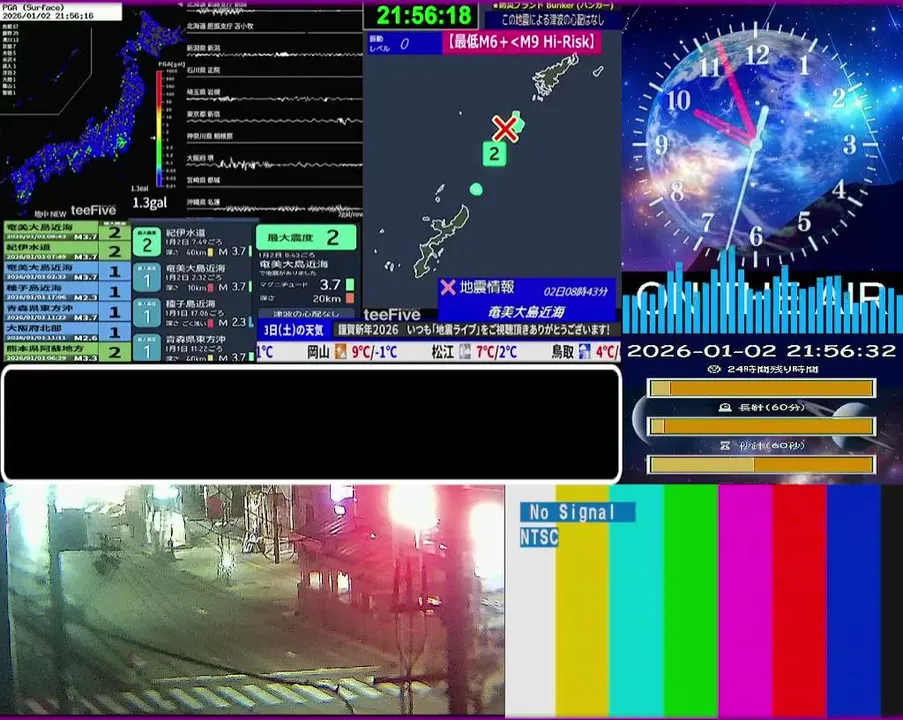The height and width of the screenshot is (720, 903).
Task: Click the black empty comment panel
Action: [312, 423]
